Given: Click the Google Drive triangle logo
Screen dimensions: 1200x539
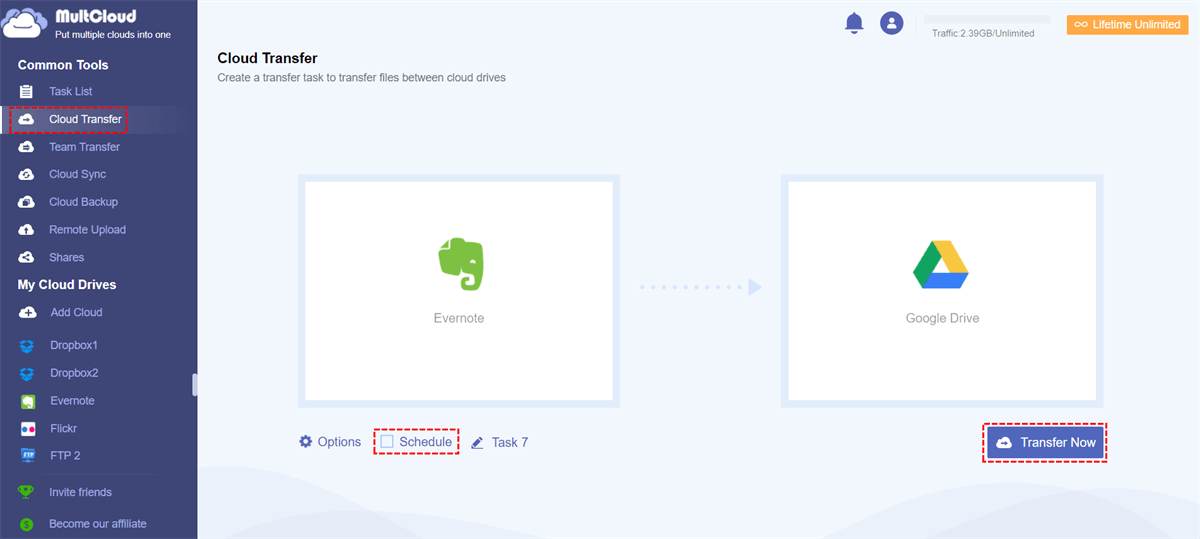Looking at the screenshot, I should pos(941,265).
